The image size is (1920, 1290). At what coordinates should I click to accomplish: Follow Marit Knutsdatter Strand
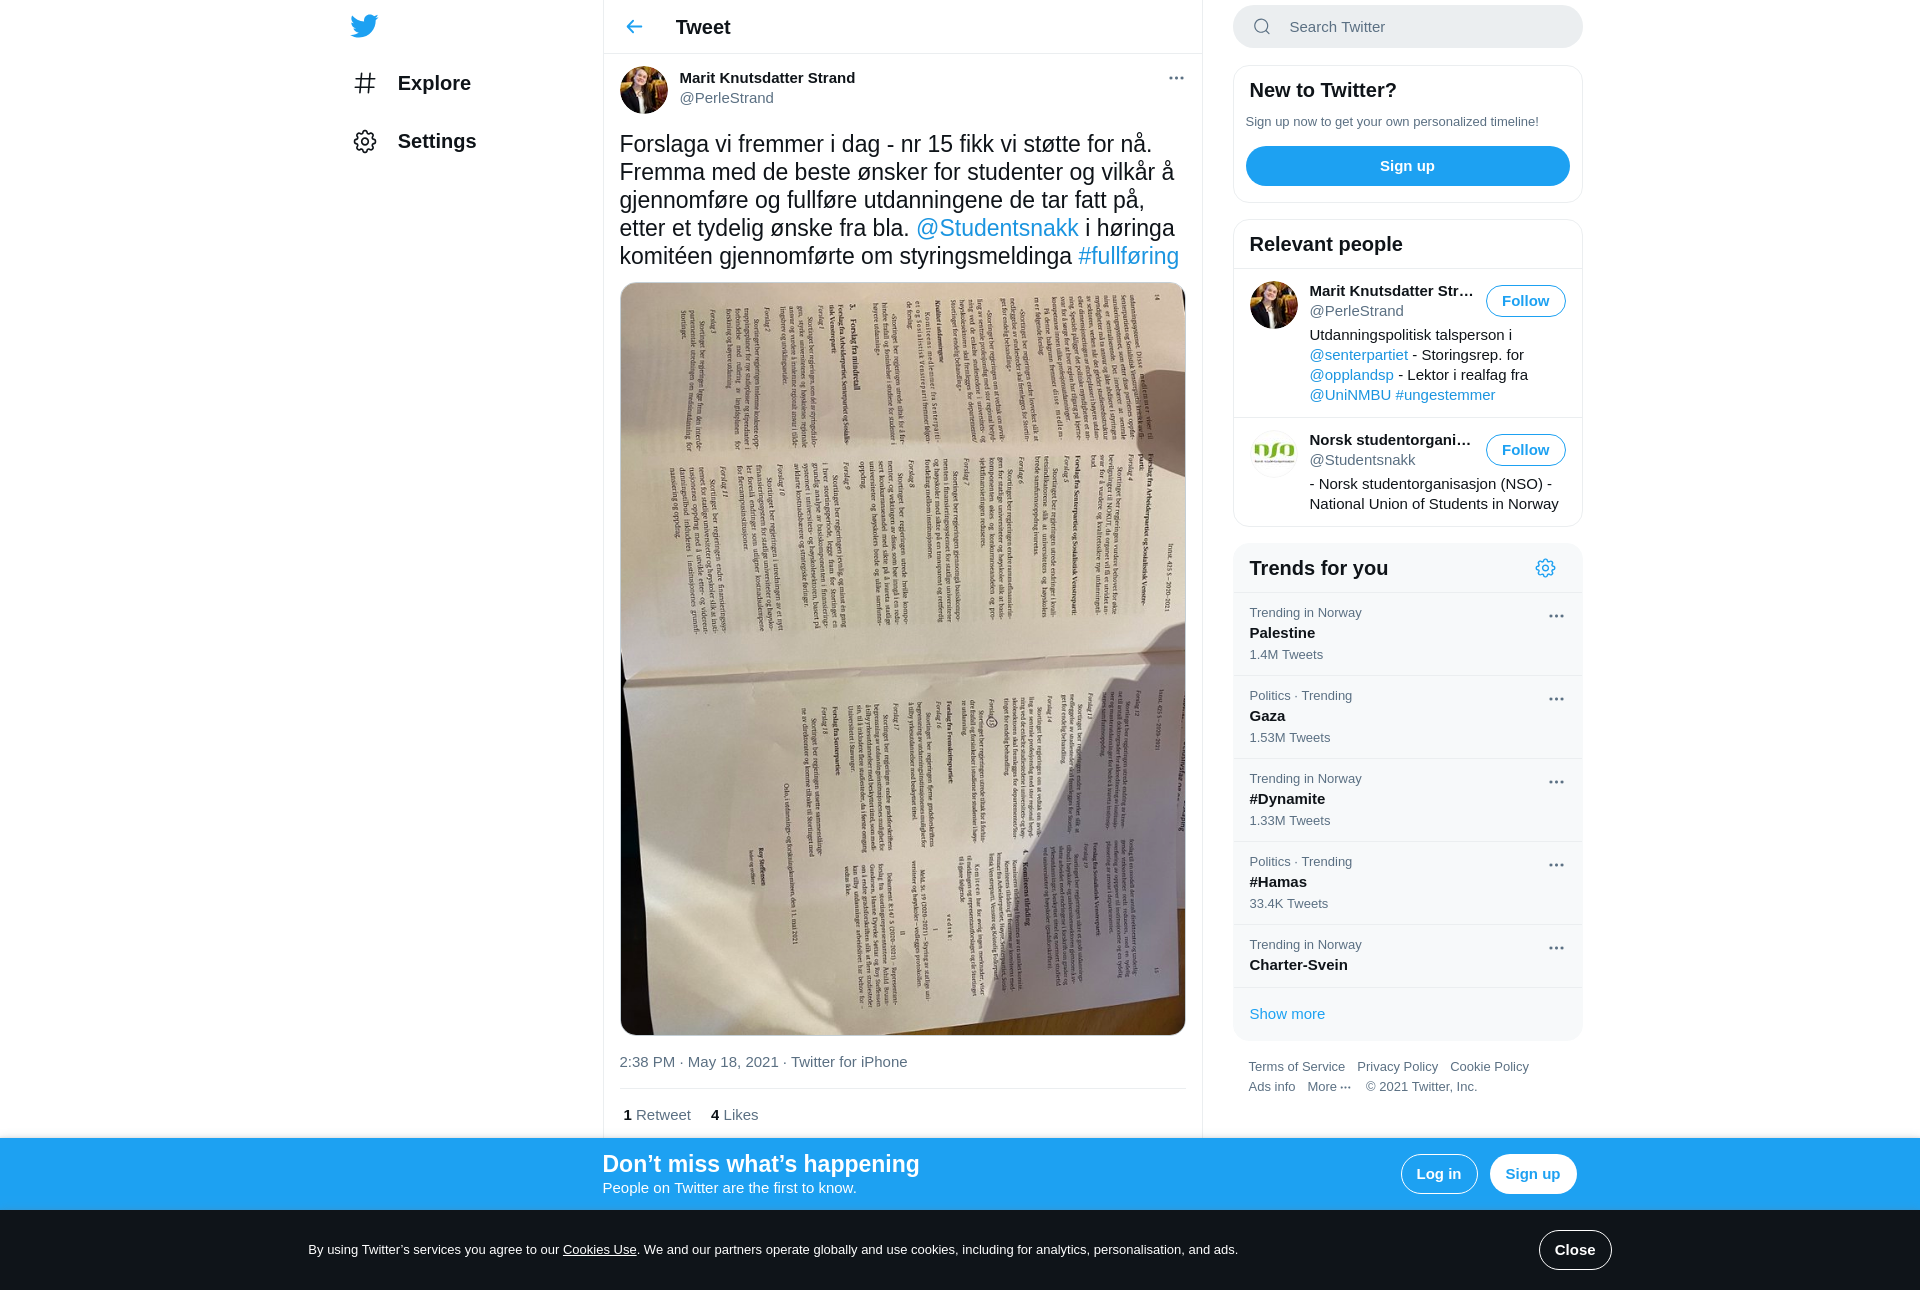pyautogui.click(x=1525, y=301)
